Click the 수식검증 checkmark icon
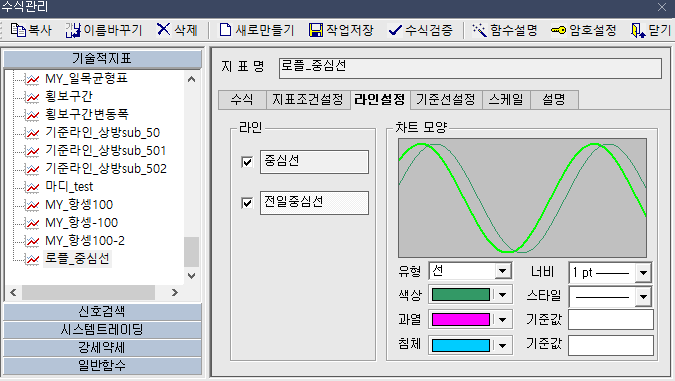This screenshot has width=675, height=381. [x=395, y=30]
